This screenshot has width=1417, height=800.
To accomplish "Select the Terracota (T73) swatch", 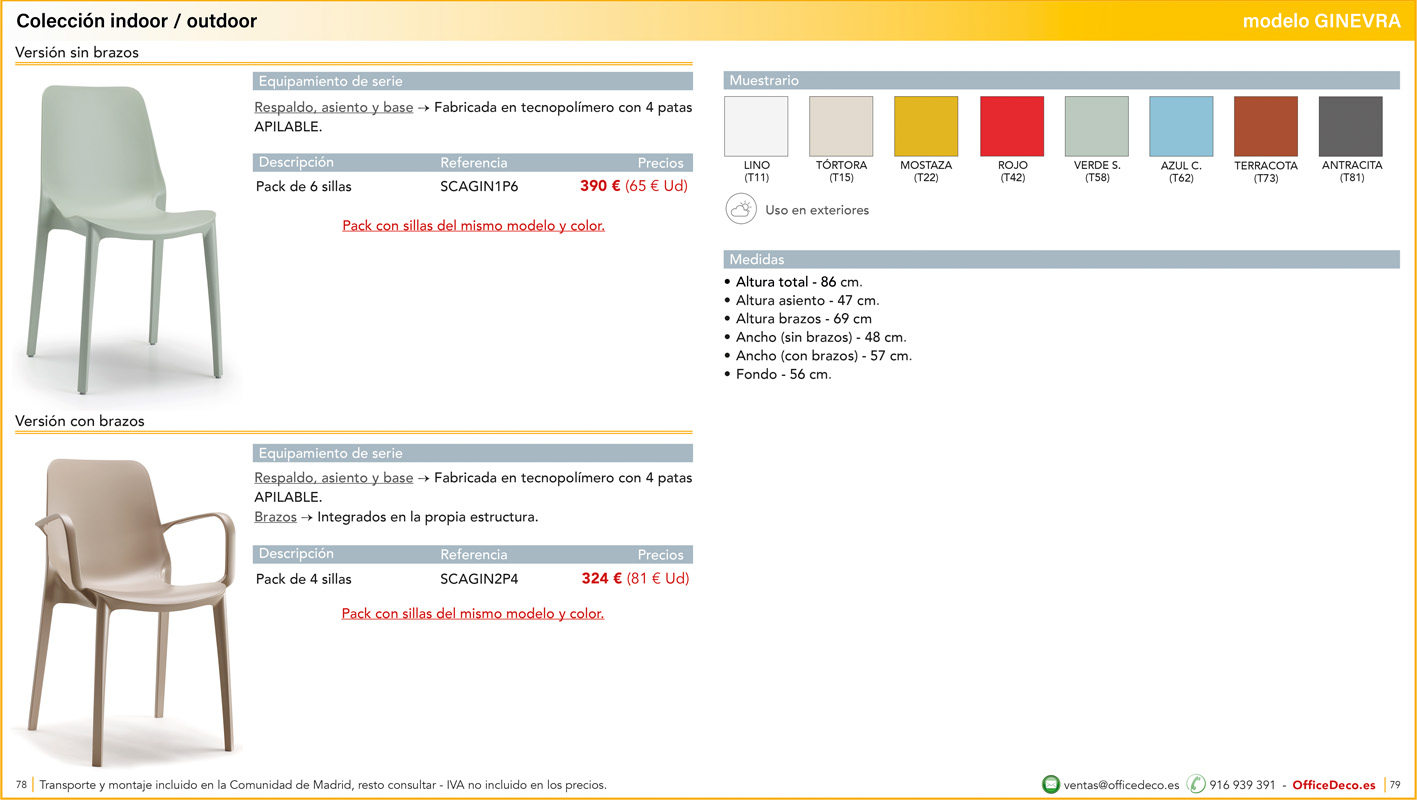I will tap(1266, 127).
